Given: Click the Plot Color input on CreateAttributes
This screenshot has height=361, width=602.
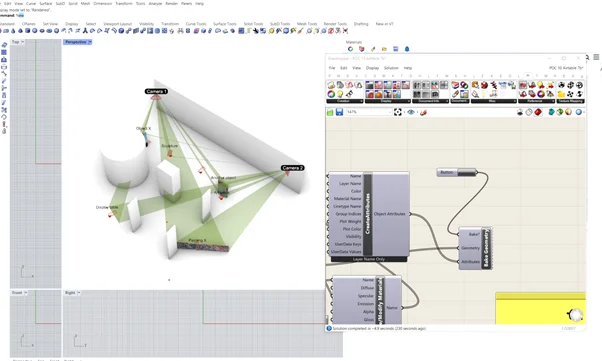Looking at the screenshot, I should tap(352, 229).
